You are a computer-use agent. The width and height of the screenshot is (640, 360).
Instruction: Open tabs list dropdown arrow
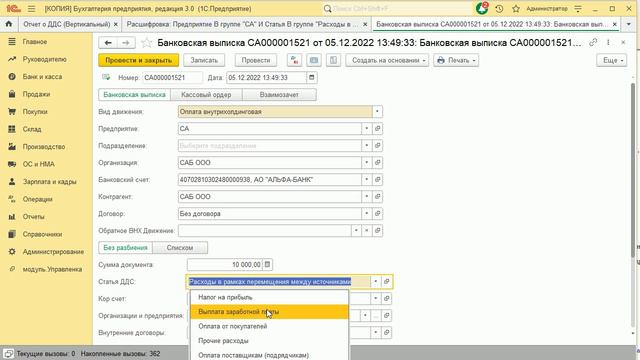629,24
